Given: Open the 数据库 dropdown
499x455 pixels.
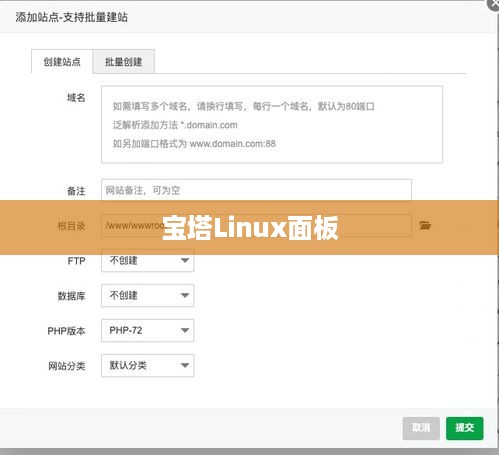Looking at the screenshot, I should click(148, 295).
